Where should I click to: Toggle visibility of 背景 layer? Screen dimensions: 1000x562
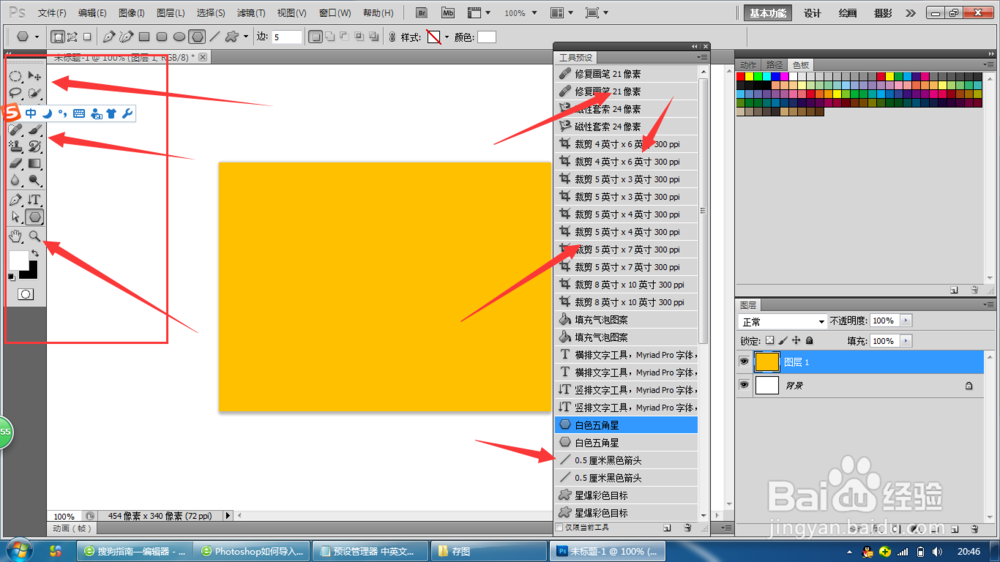point(744,385)
